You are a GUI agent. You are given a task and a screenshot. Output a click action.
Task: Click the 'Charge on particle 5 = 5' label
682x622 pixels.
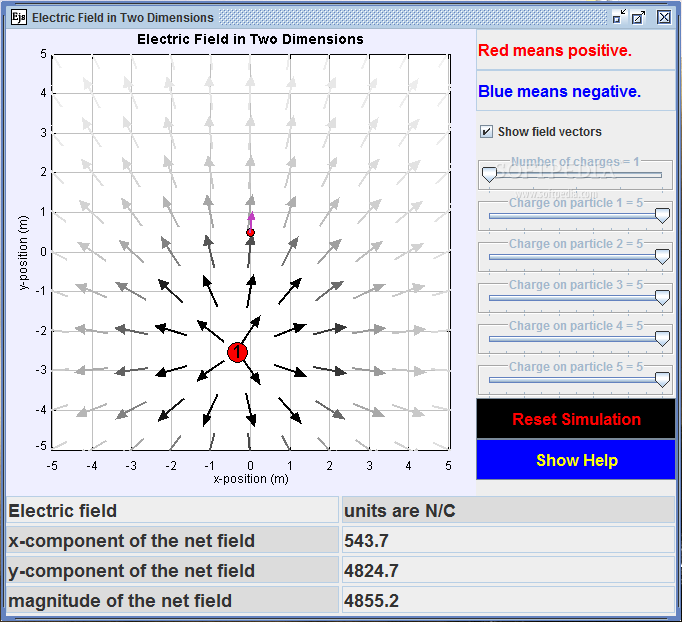click(576, 367)
